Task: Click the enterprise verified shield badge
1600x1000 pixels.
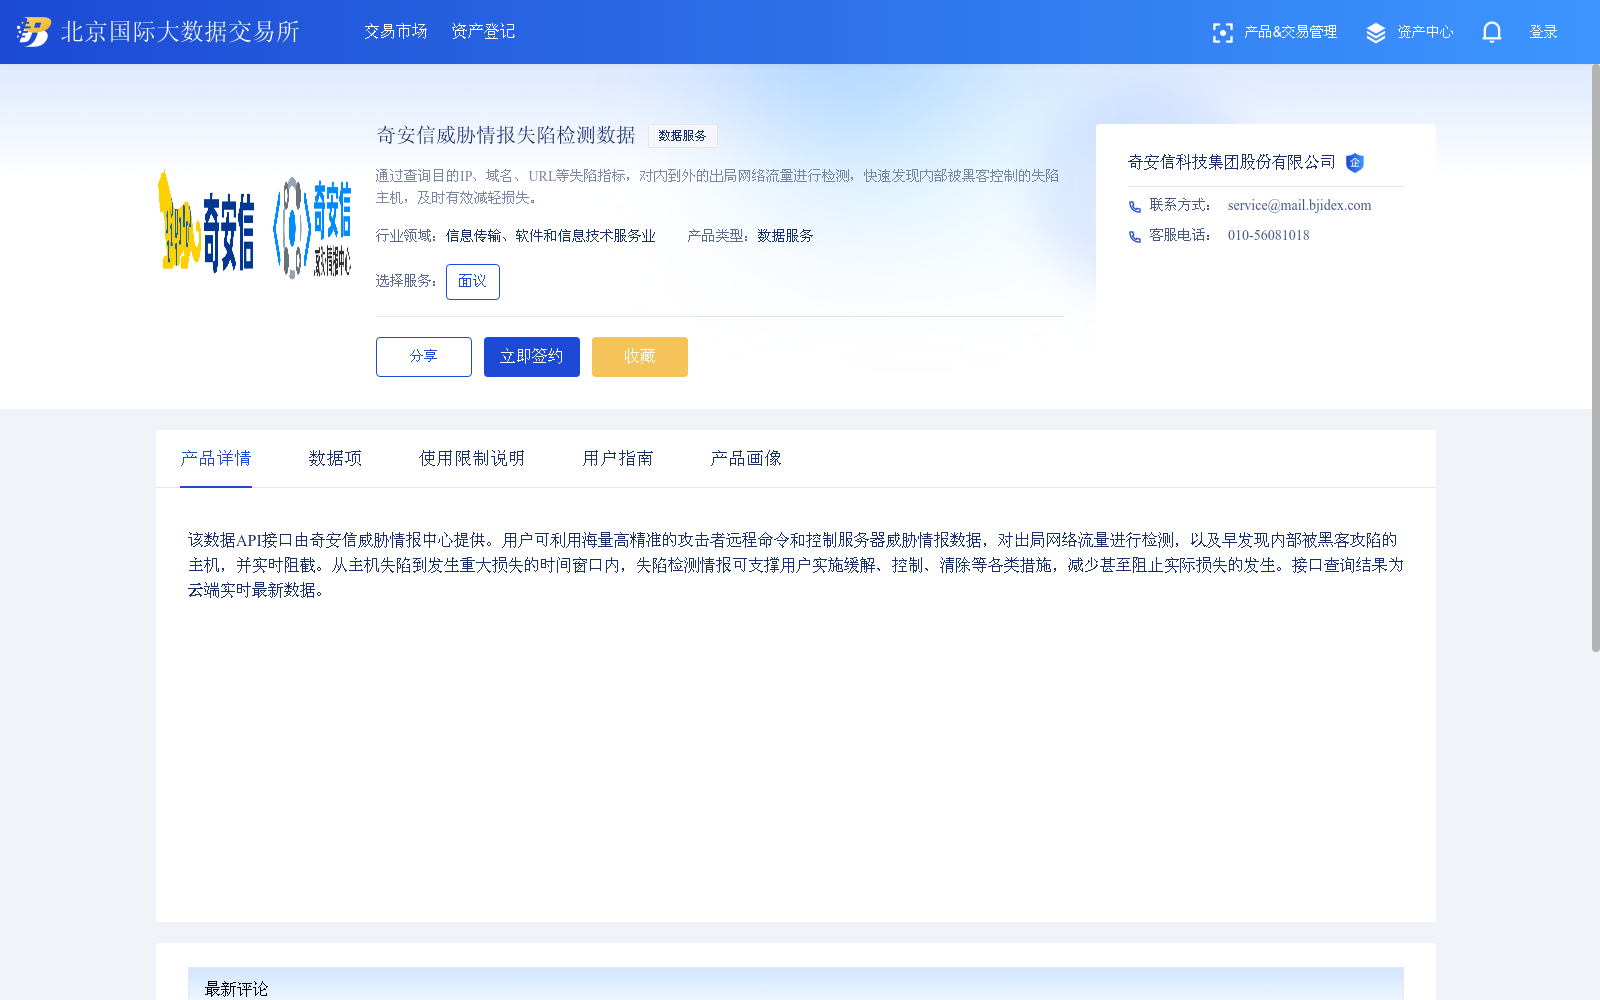Action: (1355, 163)
